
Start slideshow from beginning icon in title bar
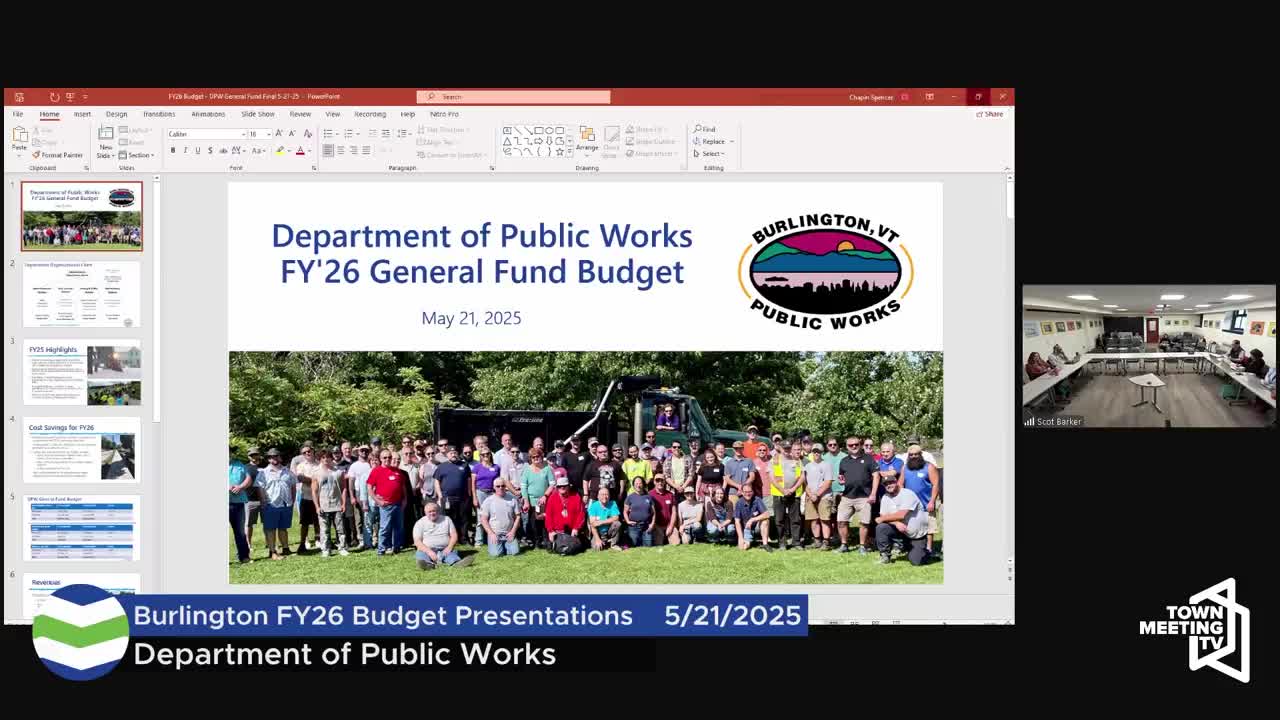click(x=70, y=97)
